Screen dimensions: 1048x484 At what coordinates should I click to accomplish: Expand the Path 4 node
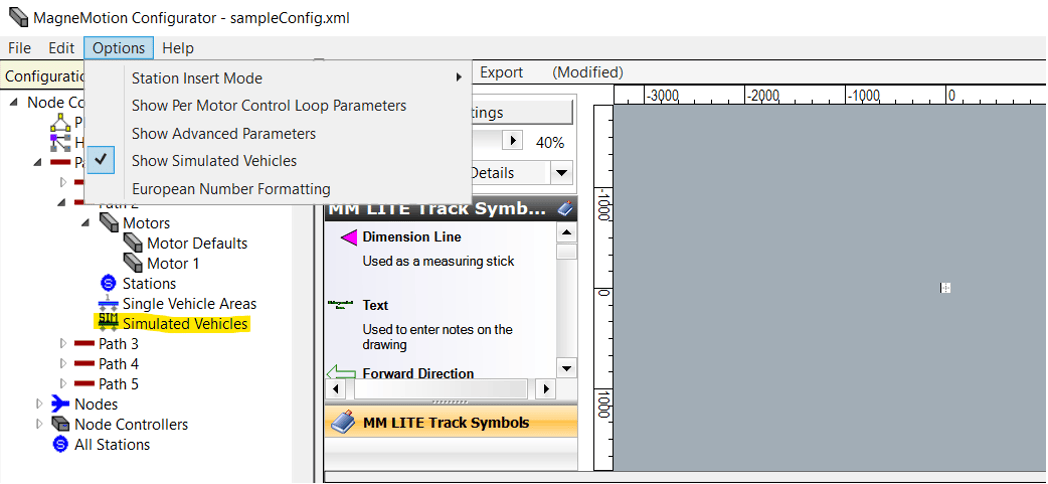coord(63,364)
